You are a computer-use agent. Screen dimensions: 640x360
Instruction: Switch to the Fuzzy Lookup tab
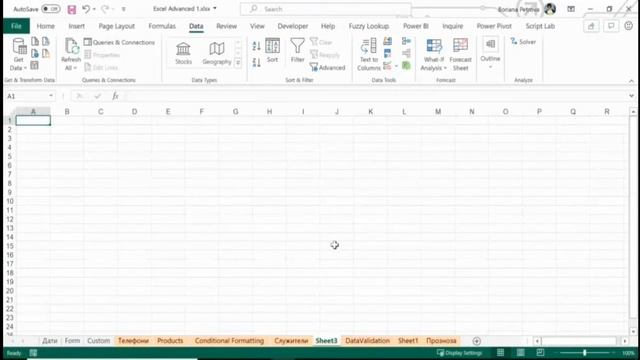pos(369,26)
